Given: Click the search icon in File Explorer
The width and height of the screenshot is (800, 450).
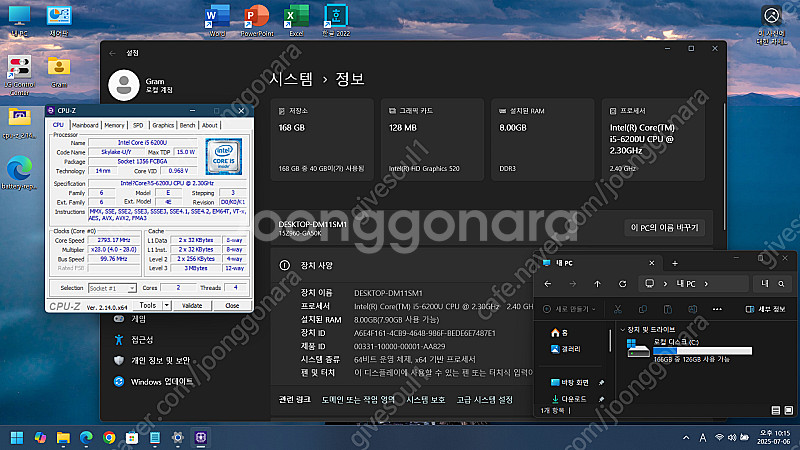Looking at the screenshot, I should (781, 284).
